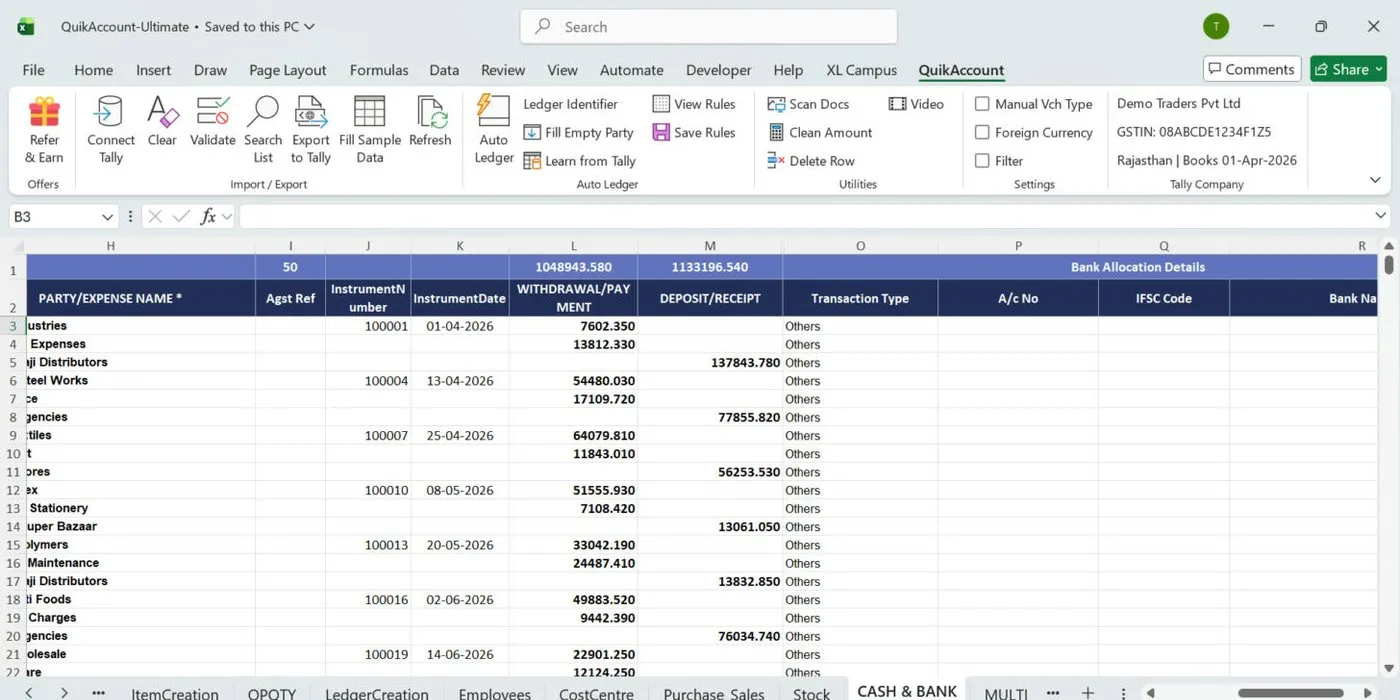Open Search List magnifier tool
The height and width of the screenshot is (700, 1400).
tap(263, 112)
